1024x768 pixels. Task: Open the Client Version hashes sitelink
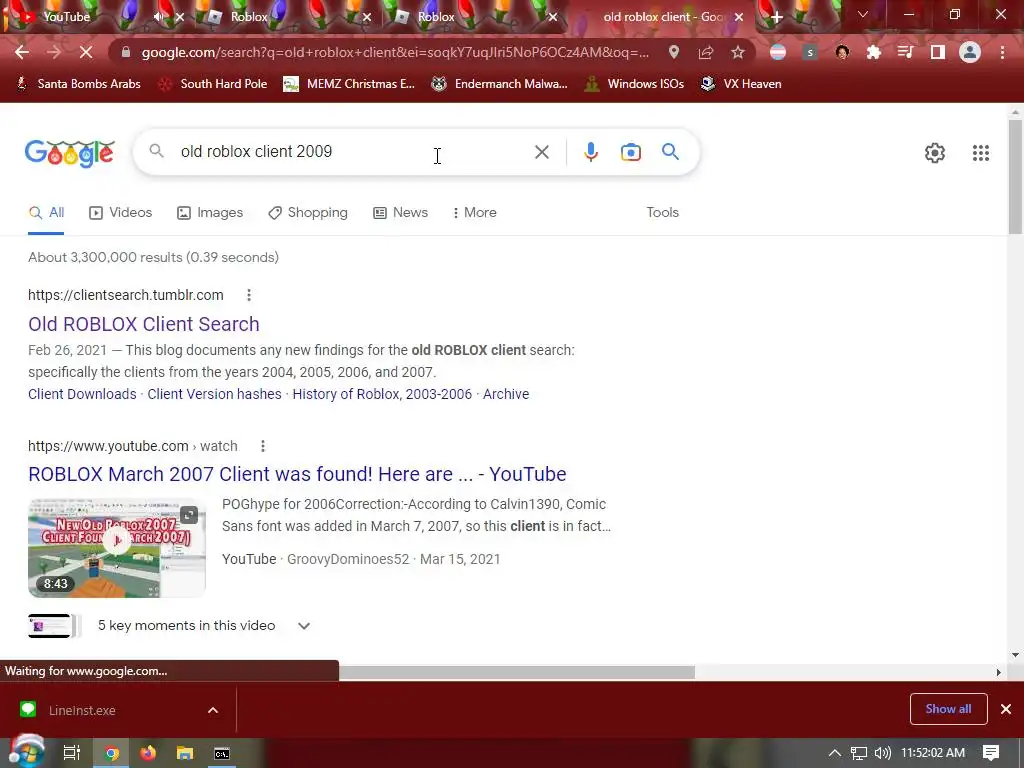(214, 394)
